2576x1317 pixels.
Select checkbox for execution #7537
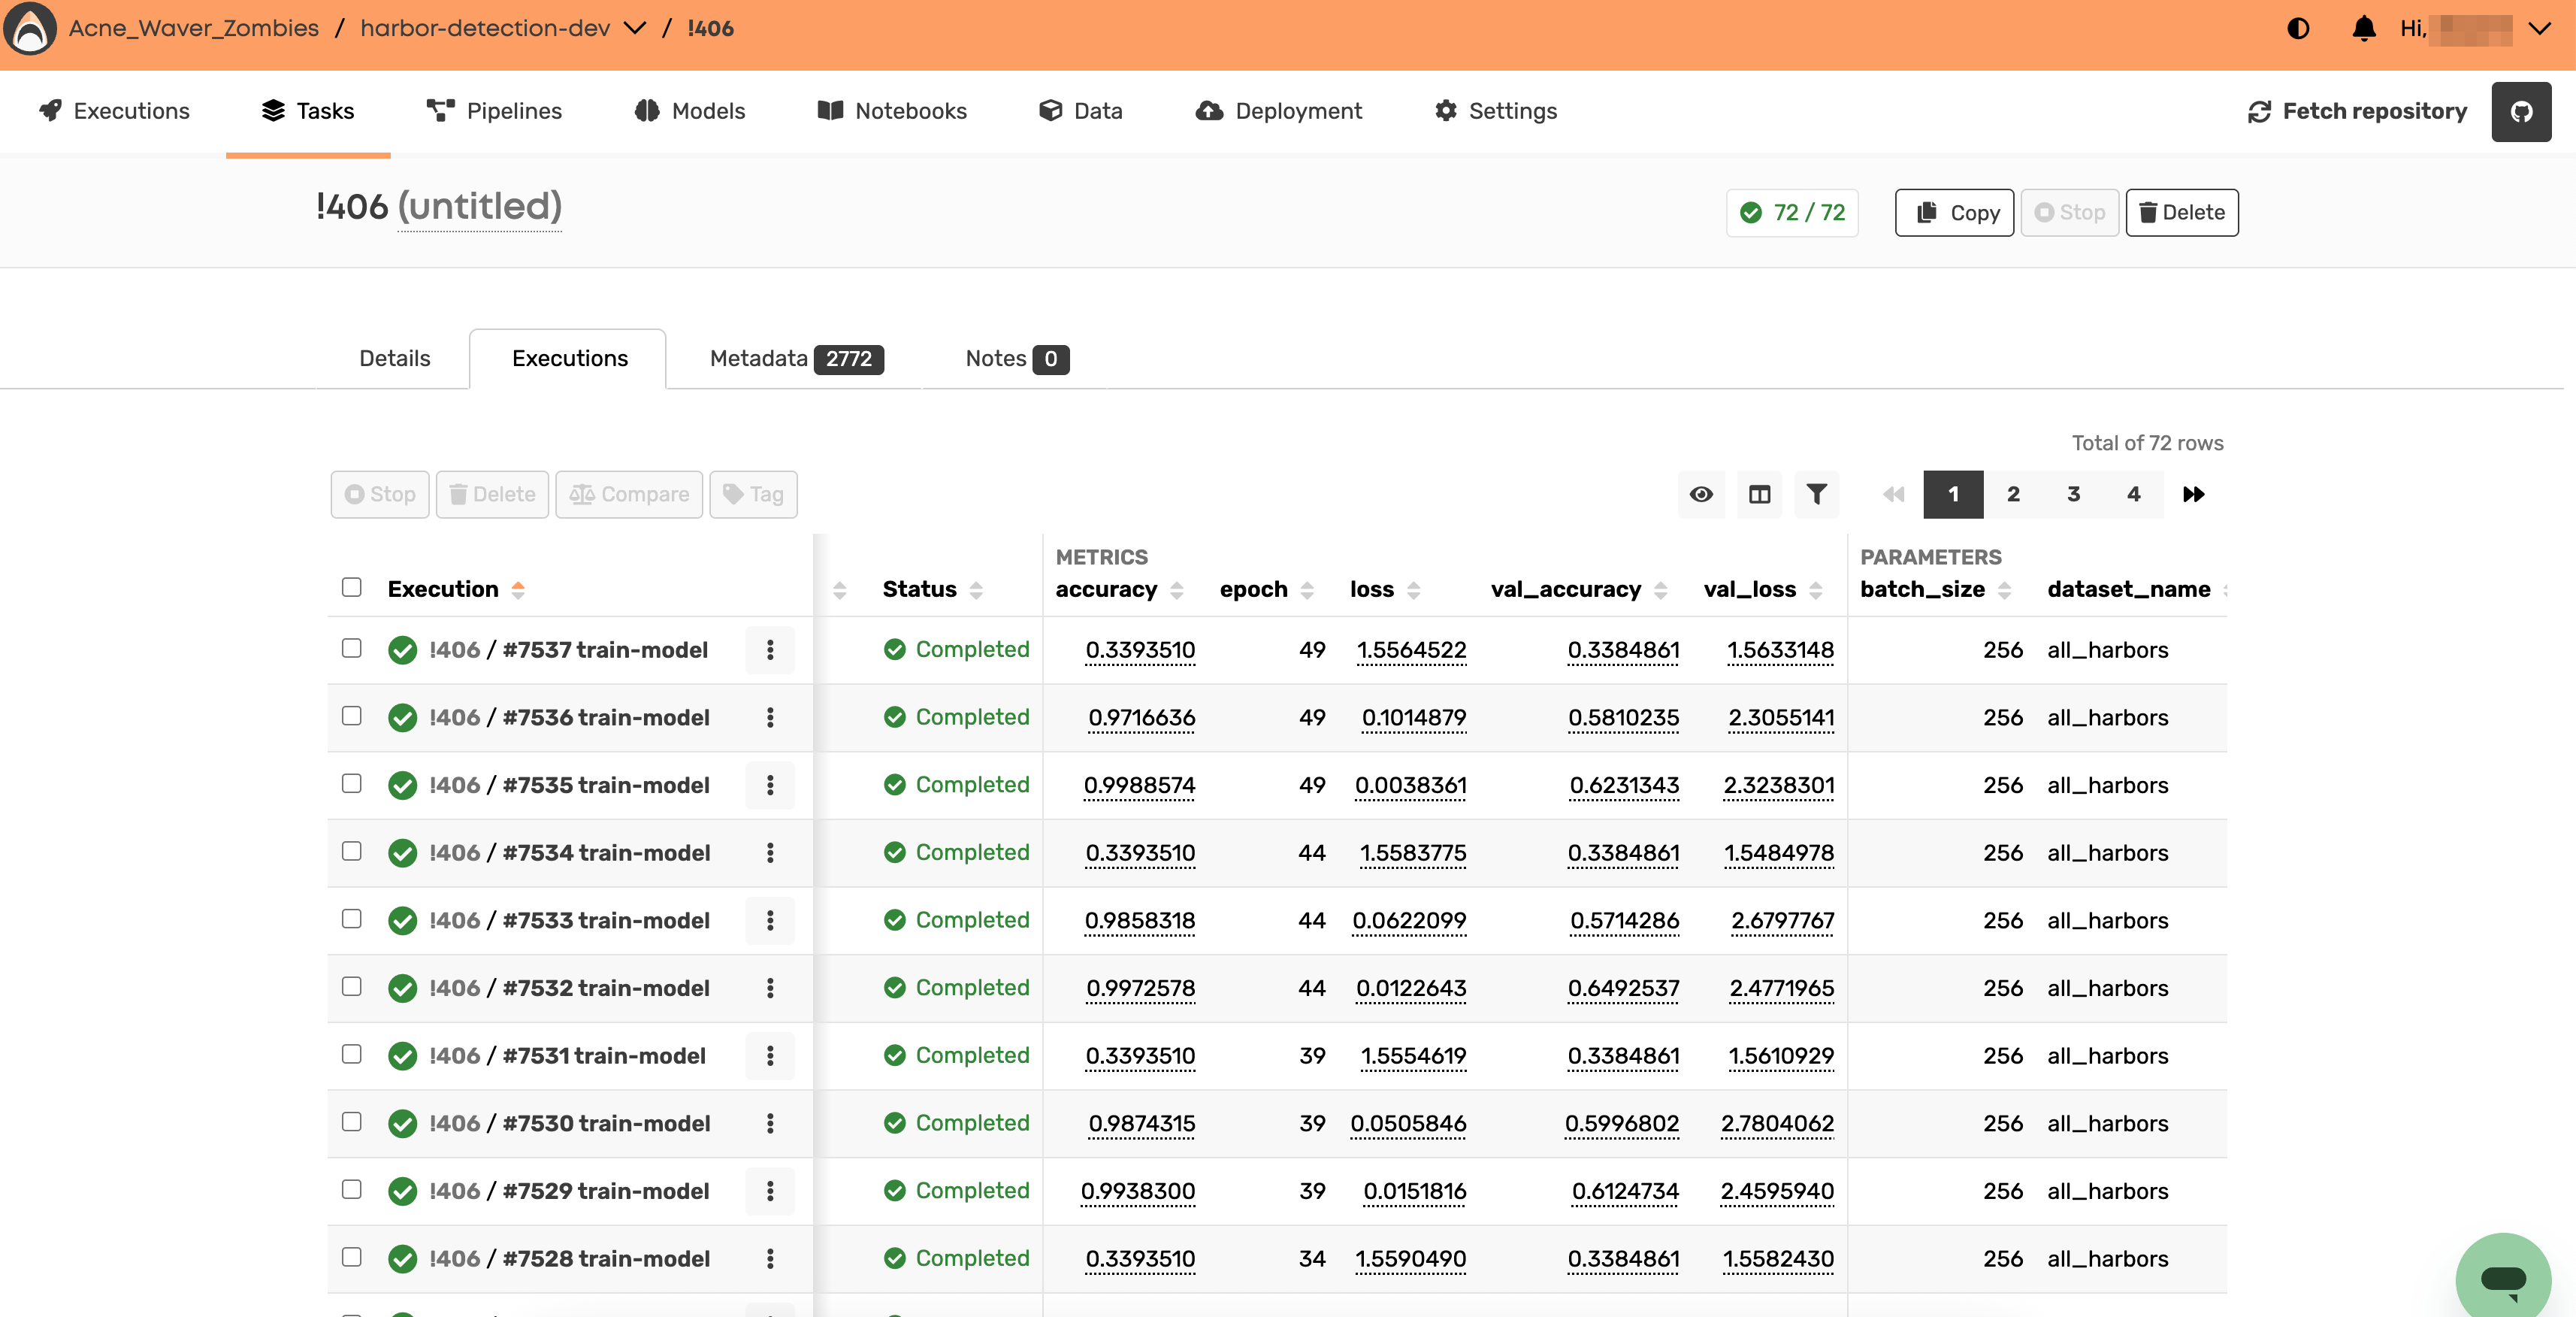point(351,648)
